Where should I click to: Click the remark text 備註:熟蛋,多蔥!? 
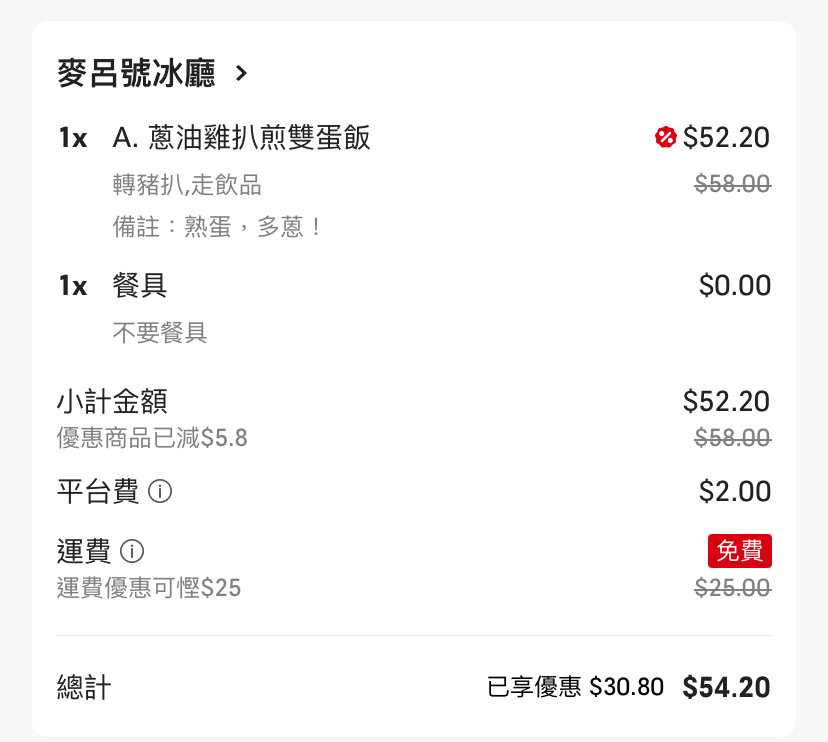click(217, 228)
